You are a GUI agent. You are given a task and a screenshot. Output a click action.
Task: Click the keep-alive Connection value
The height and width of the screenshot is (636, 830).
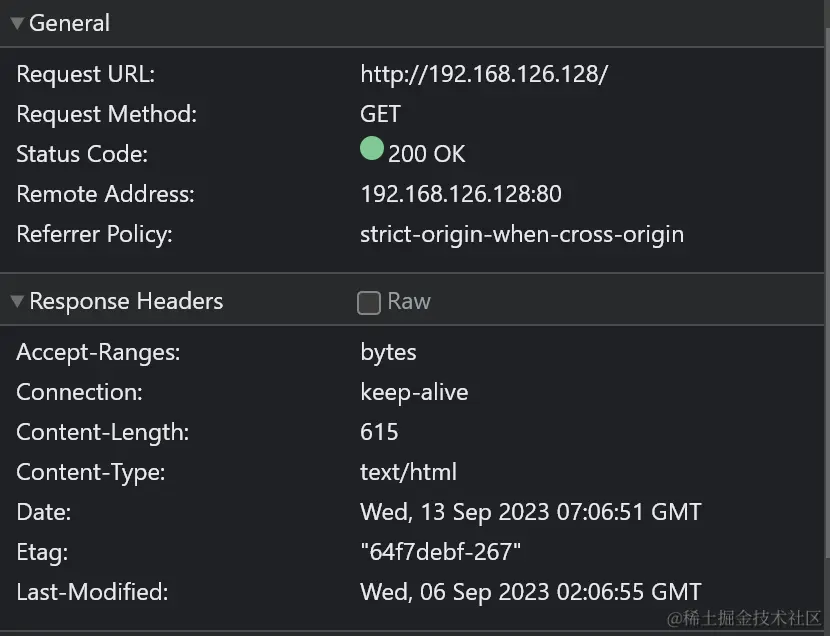click(x=414, y=392)
